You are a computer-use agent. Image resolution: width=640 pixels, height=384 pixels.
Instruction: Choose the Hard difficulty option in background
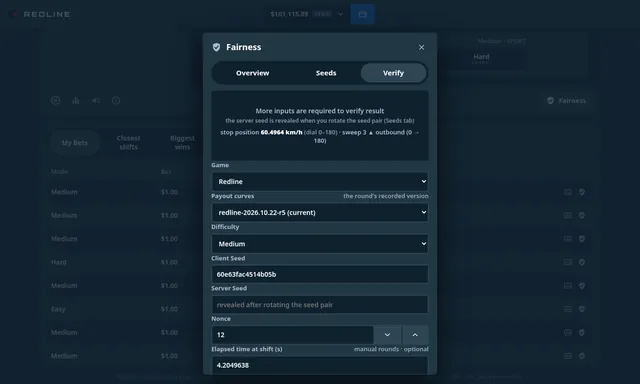(x=481, y=58)
